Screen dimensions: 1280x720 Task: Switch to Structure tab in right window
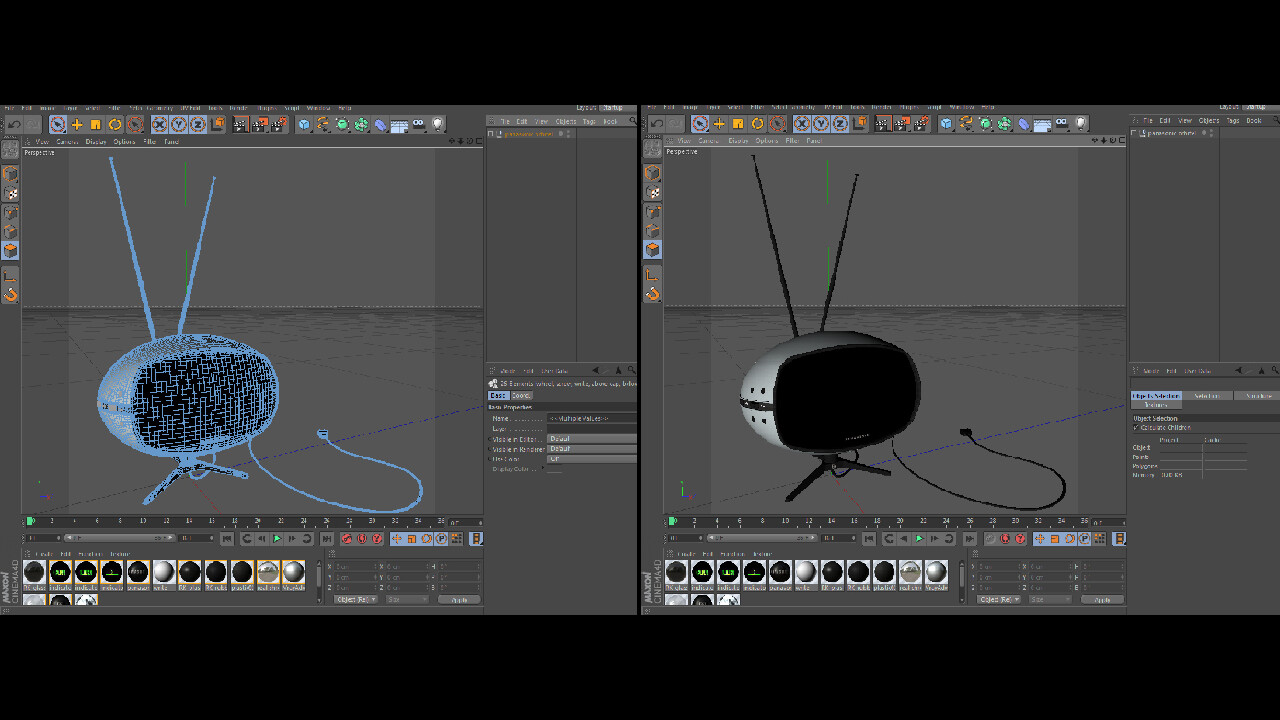coord(1257,396)
